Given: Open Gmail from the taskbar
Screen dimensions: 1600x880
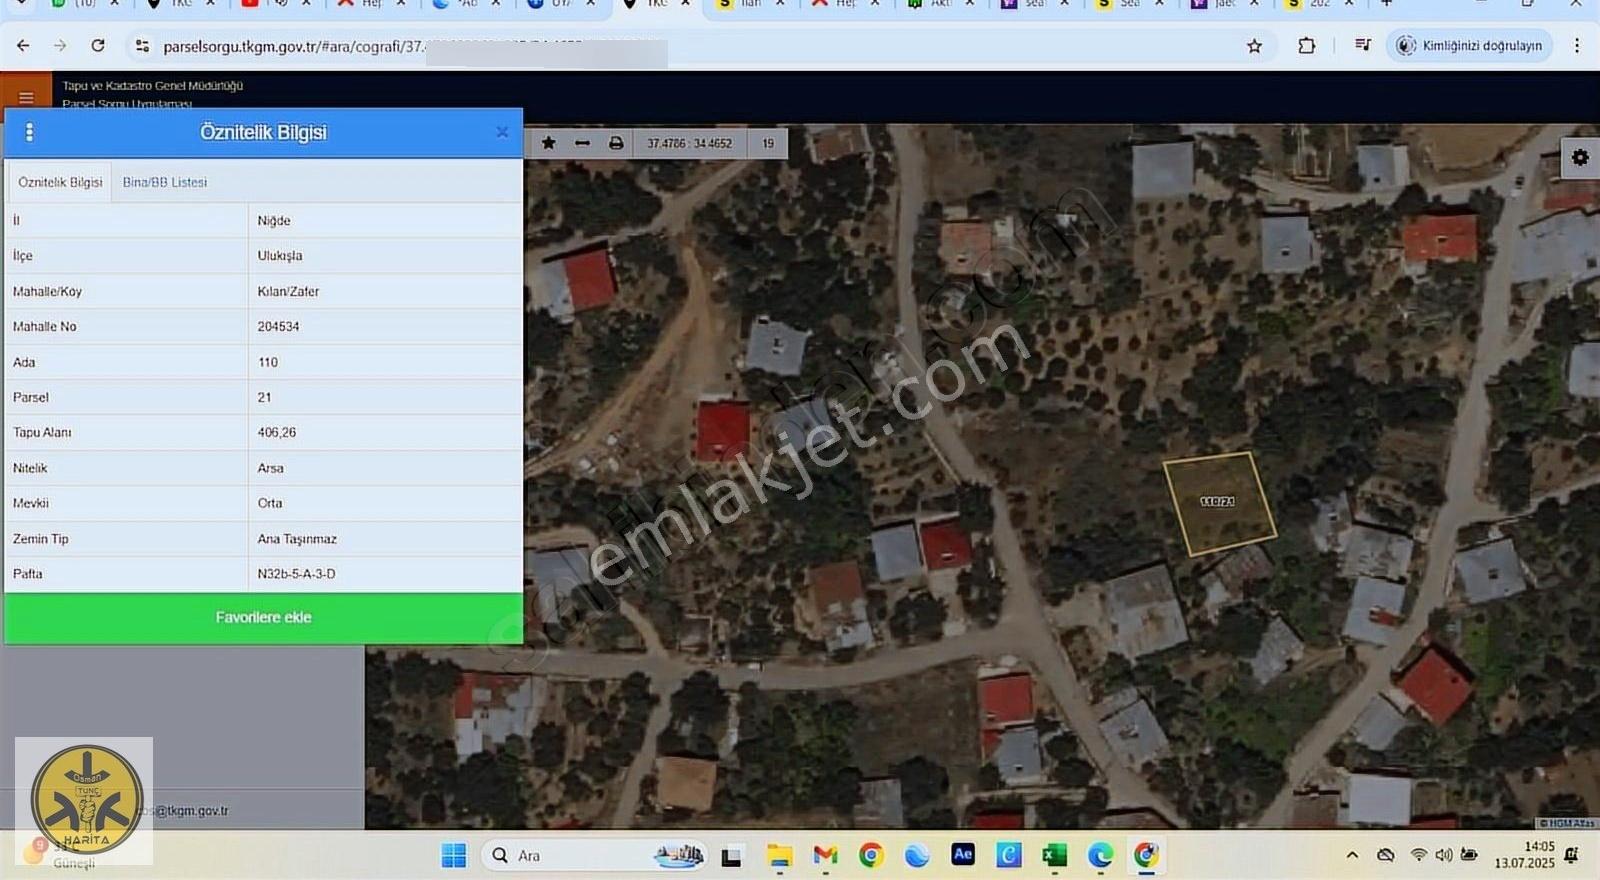Looking at the screenshot, I should (x=825, y=855).
